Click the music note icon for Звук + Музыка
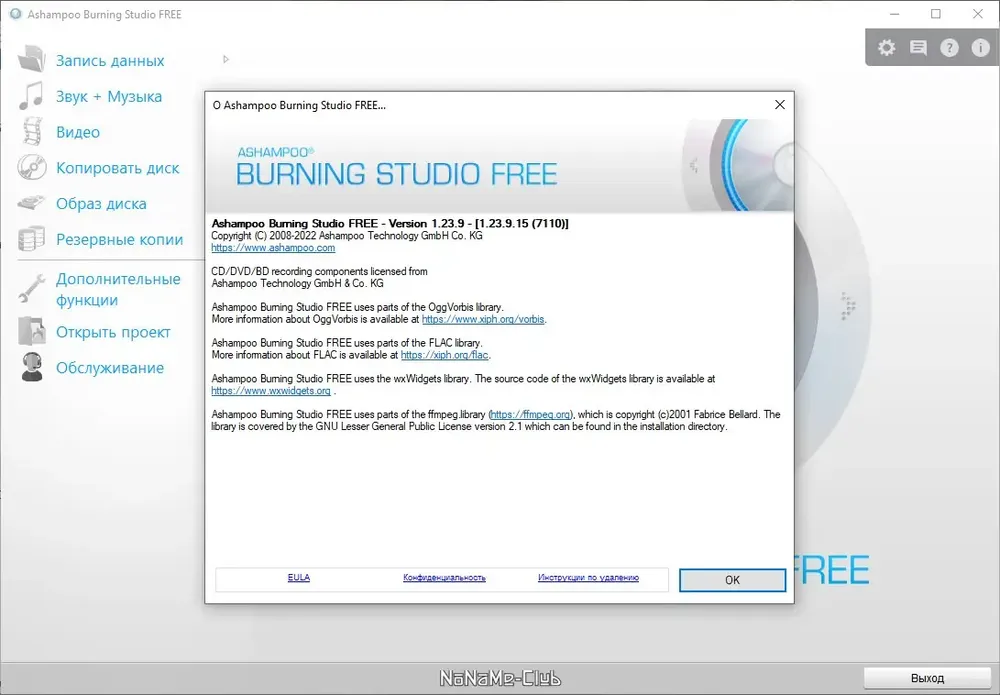Screen dimensions: 1000x695 point(31,96)
